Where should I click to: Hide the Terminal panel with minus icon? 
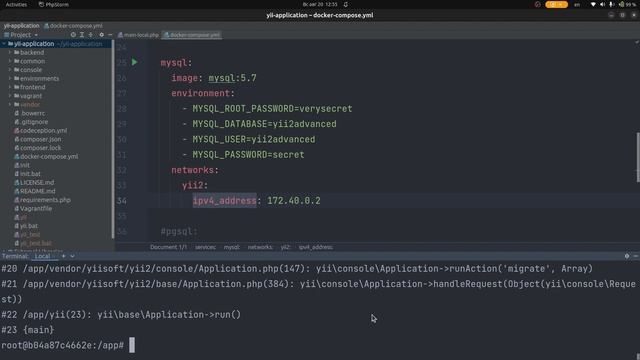pyautogui.click(x=636, y=256)
